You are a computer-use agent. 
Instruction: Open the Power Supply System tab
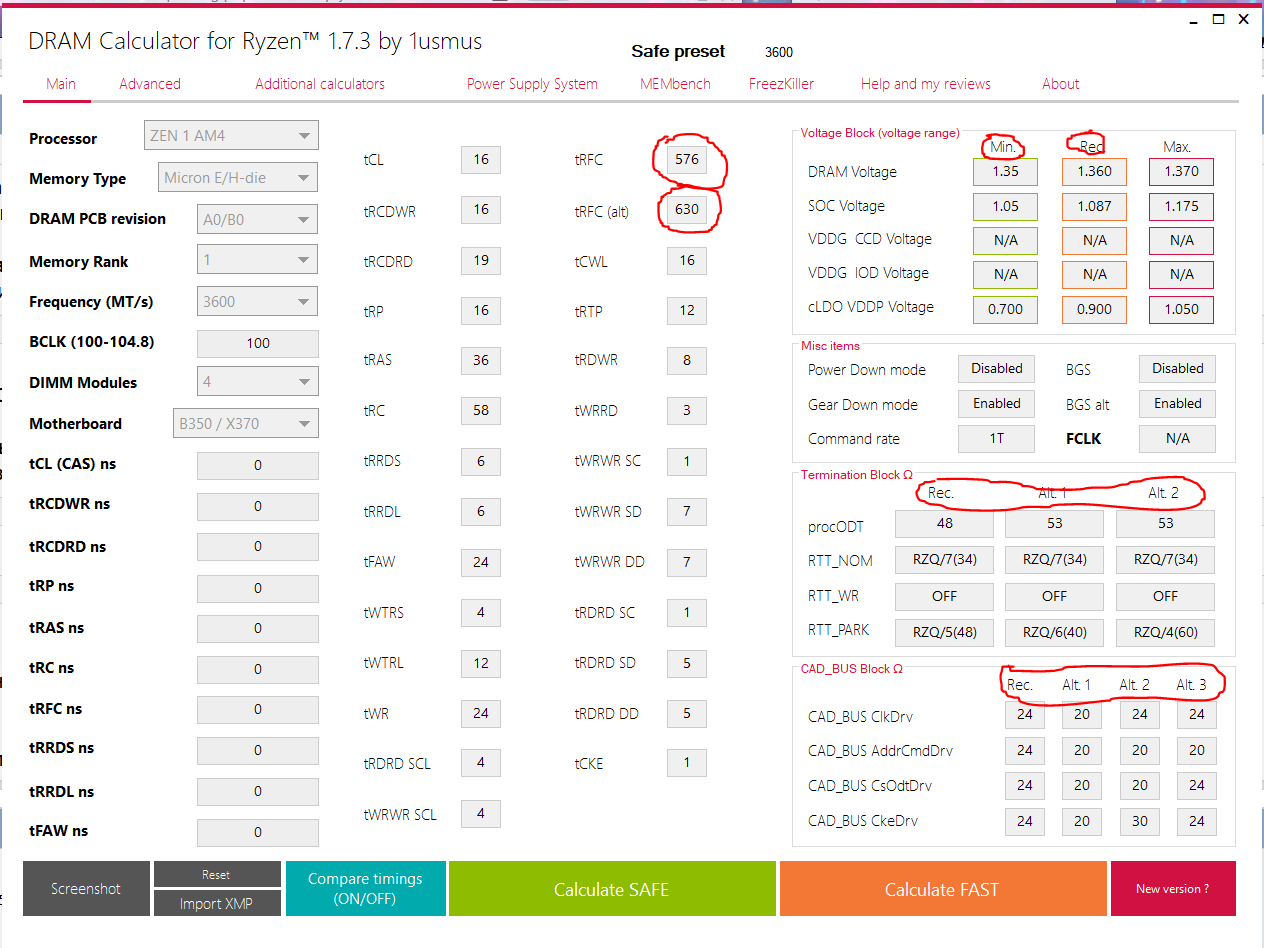point(532,84)
